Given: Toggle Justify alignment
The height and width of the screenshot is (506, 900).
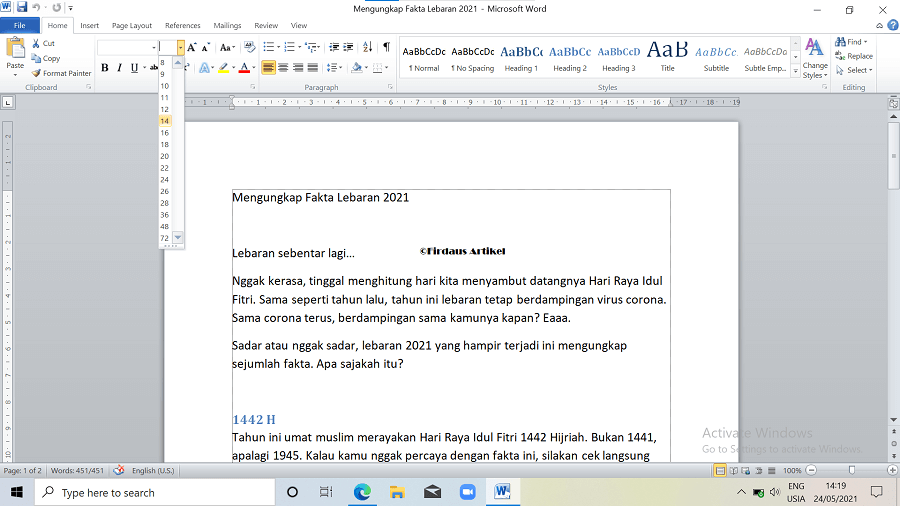Looking at the screenshot, I should (x=313, y=68).
